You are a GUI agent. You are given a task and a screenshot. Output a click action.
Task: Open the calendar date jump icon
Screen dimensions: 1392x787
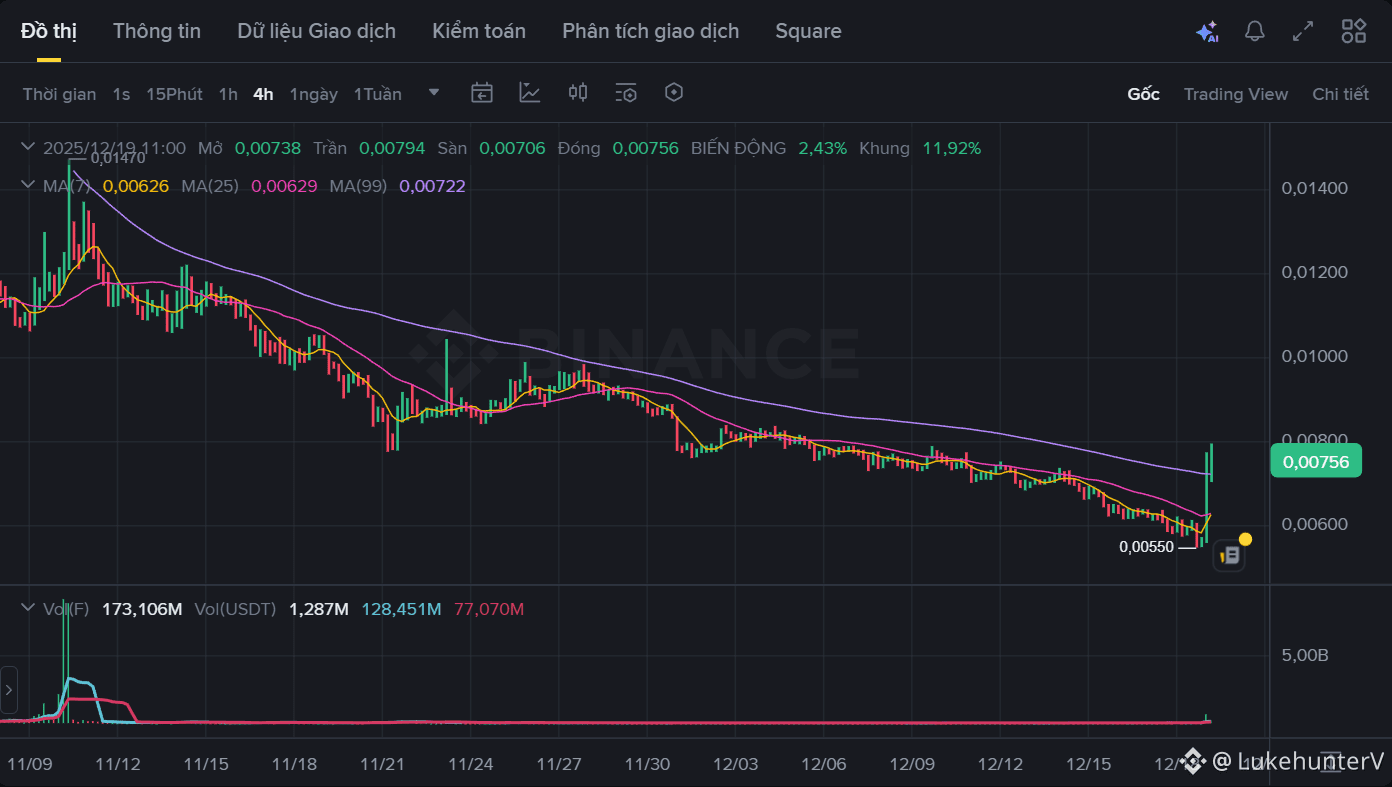coord(482,93)
